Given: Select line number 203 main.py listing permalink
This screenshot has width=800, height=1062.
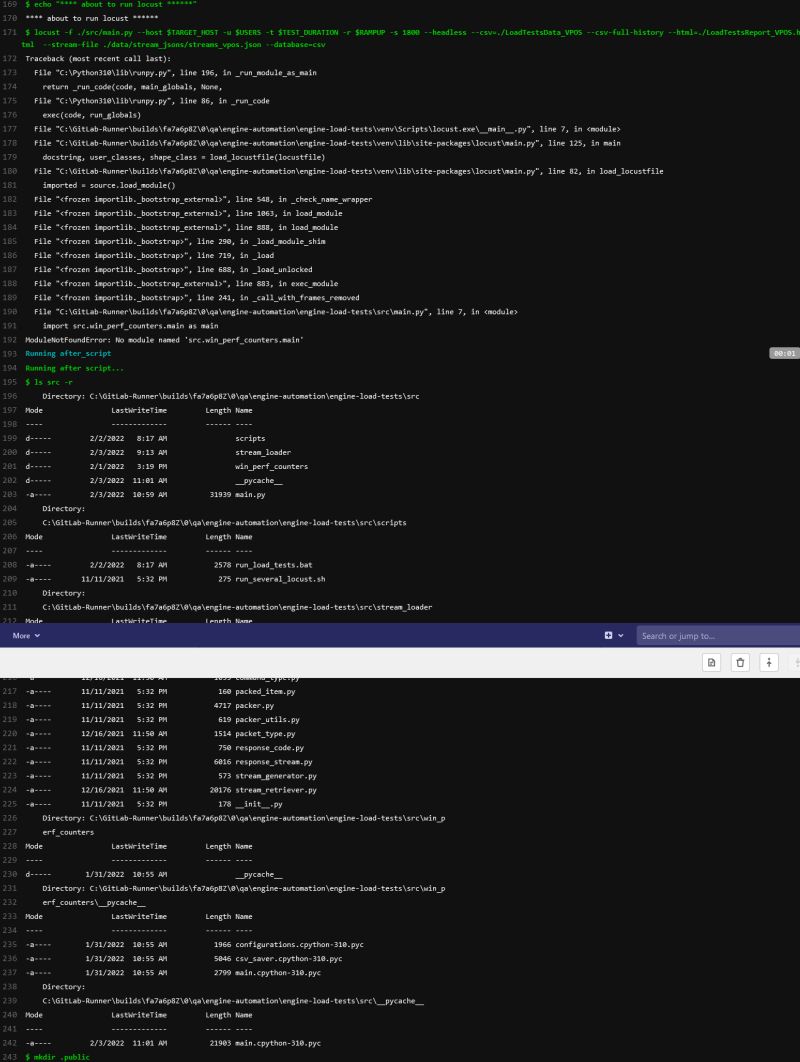Looking at the screenshot, I should 10,493.
